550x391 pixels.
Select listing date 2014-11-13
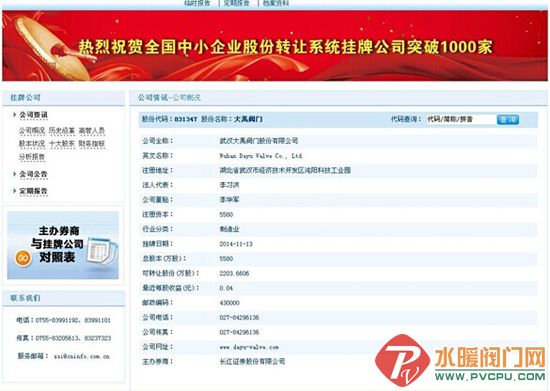tap(236, 244)
